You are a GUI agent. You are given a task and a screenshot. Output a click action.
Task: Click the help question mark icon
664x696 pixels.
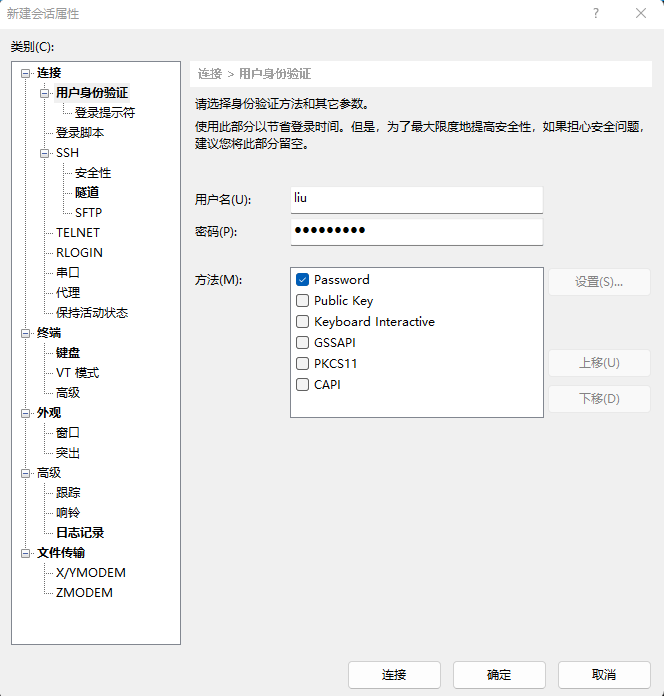[x=596, y=13]
